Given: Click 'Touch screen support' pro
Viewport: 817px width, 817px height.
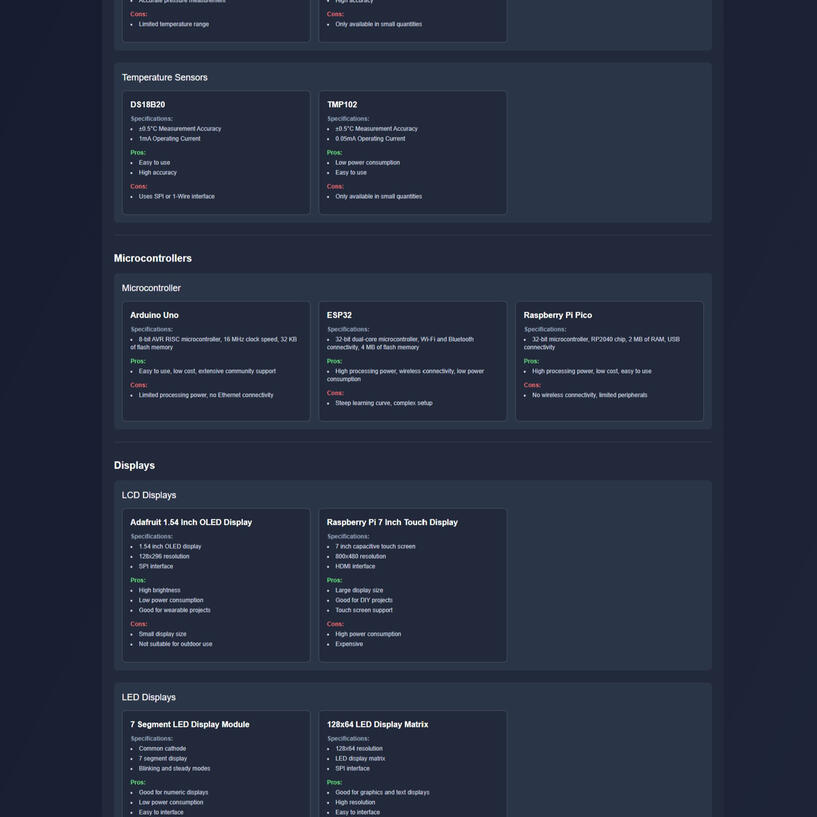Looking at the screenshot, I should click(364, 610).
